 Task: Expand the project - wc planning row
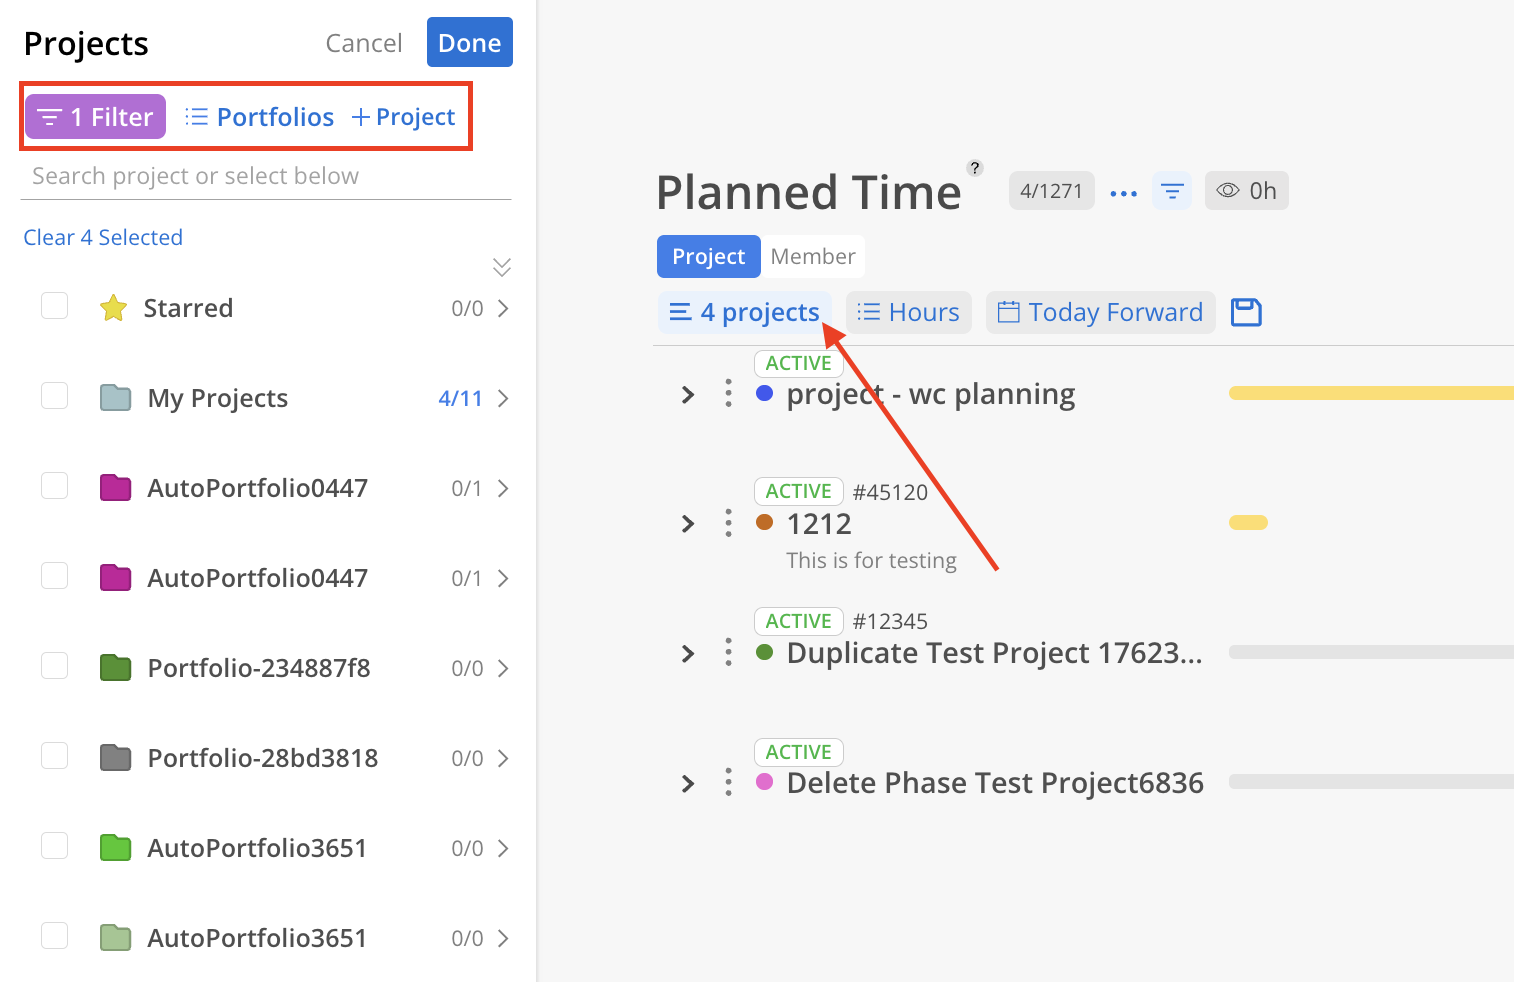click(688, 395)
